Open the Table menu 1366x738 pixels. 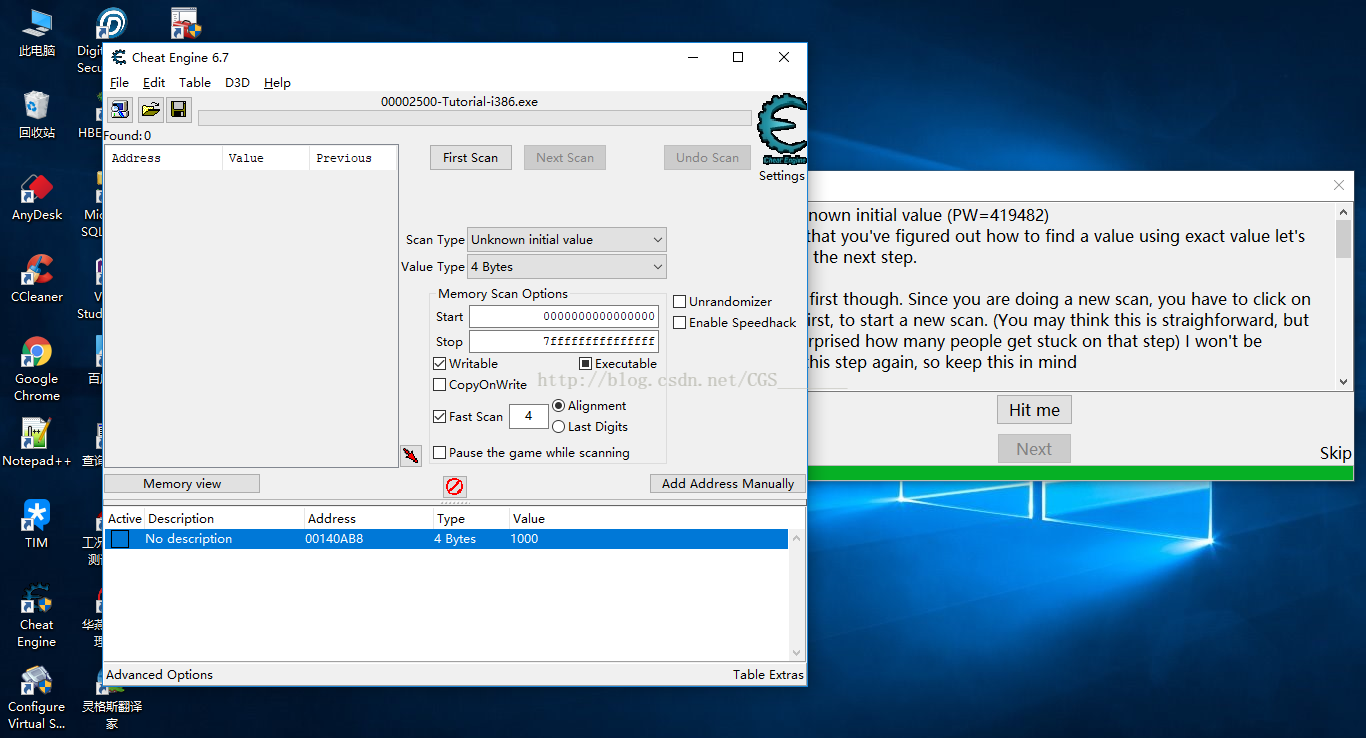pyautogui.click(x=194, y=83)
